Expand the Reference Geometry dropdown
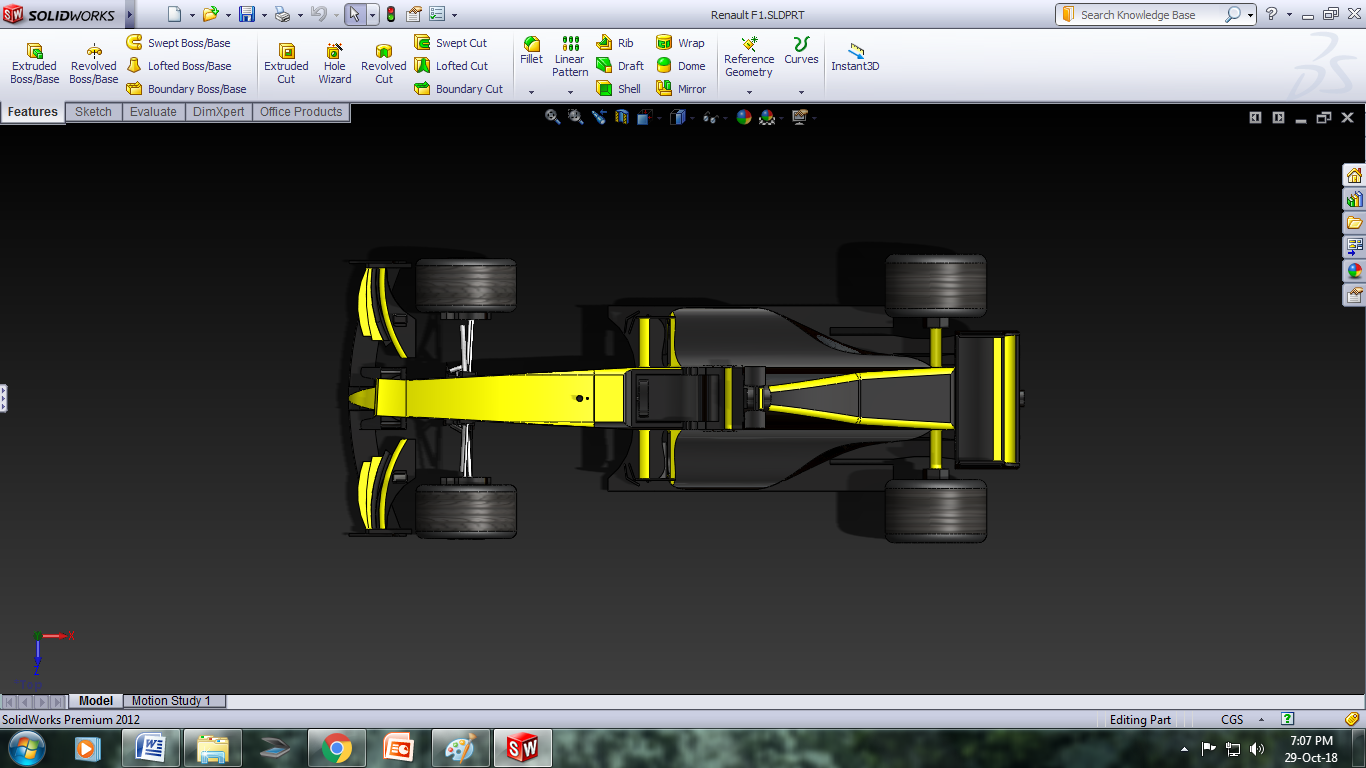1366x768 pixels. tap(749, 92)
